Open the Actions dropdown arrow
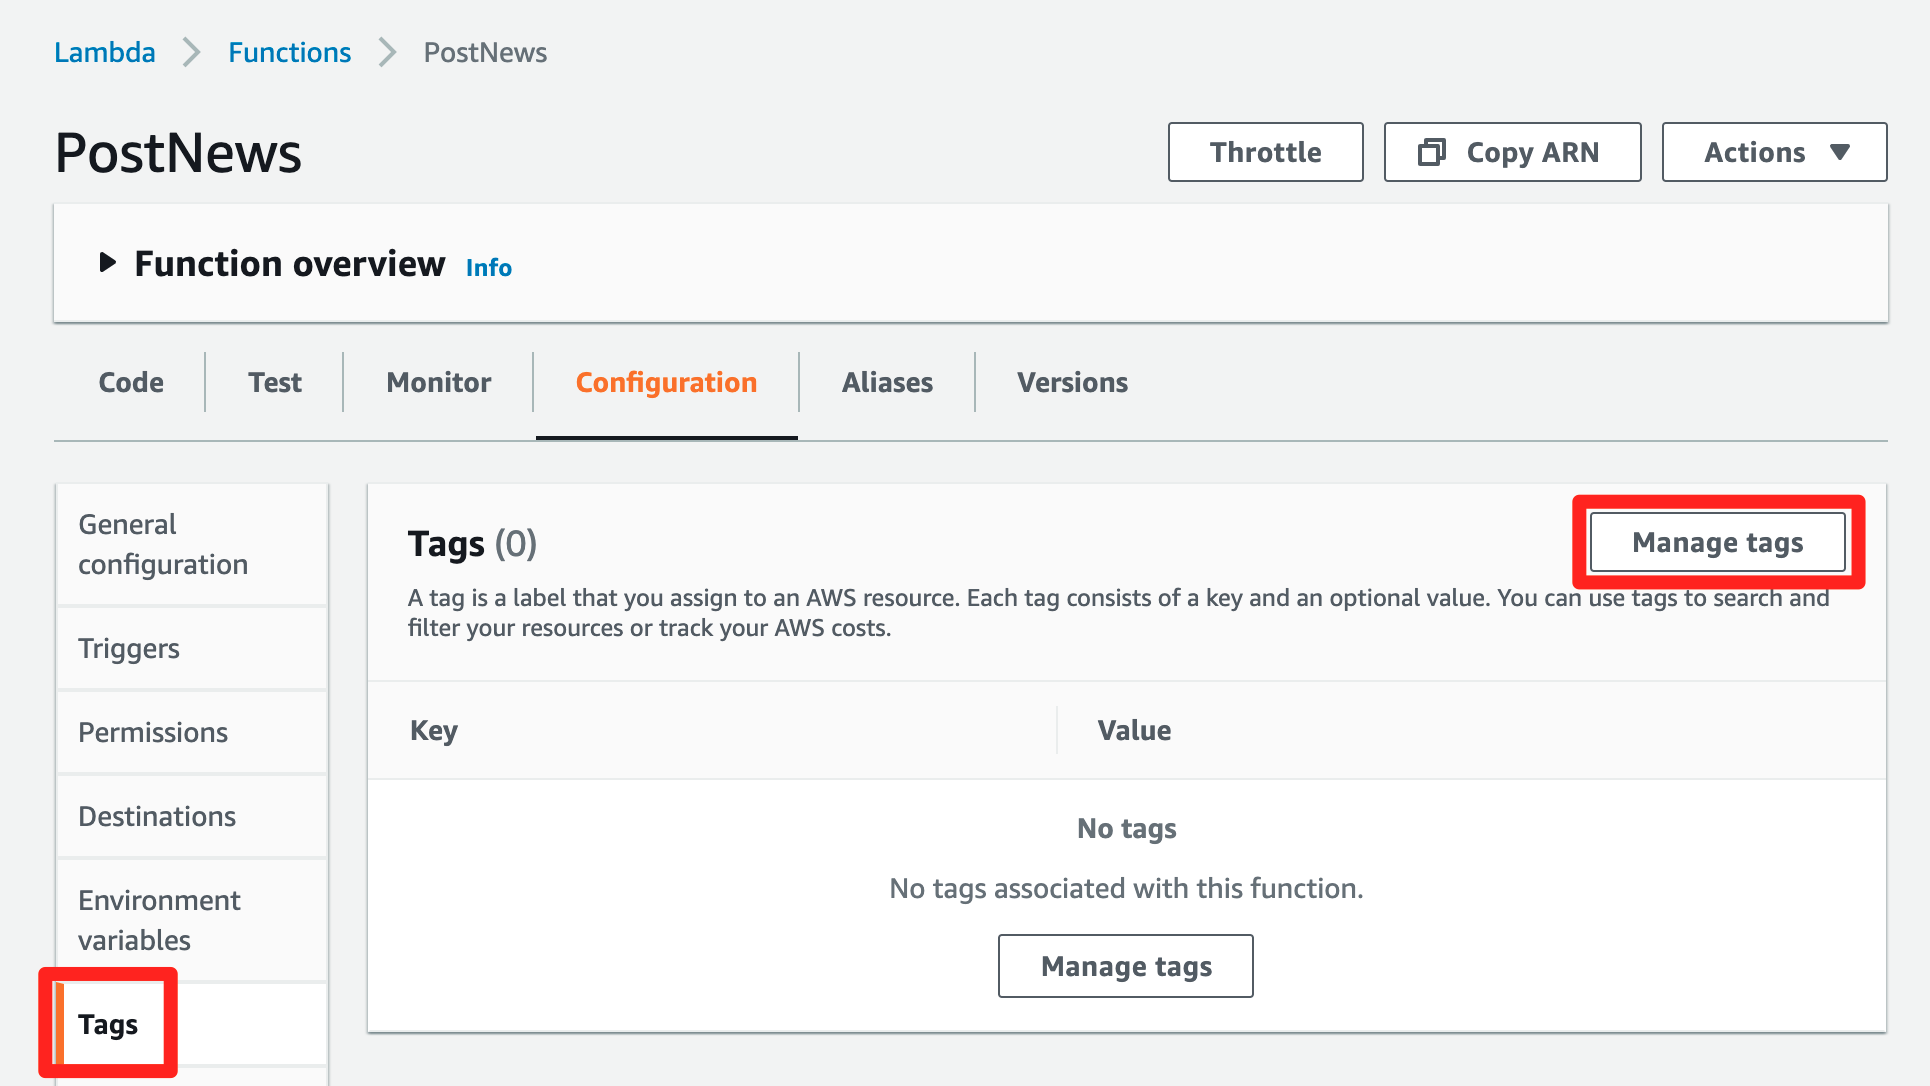 (1839, 152)
